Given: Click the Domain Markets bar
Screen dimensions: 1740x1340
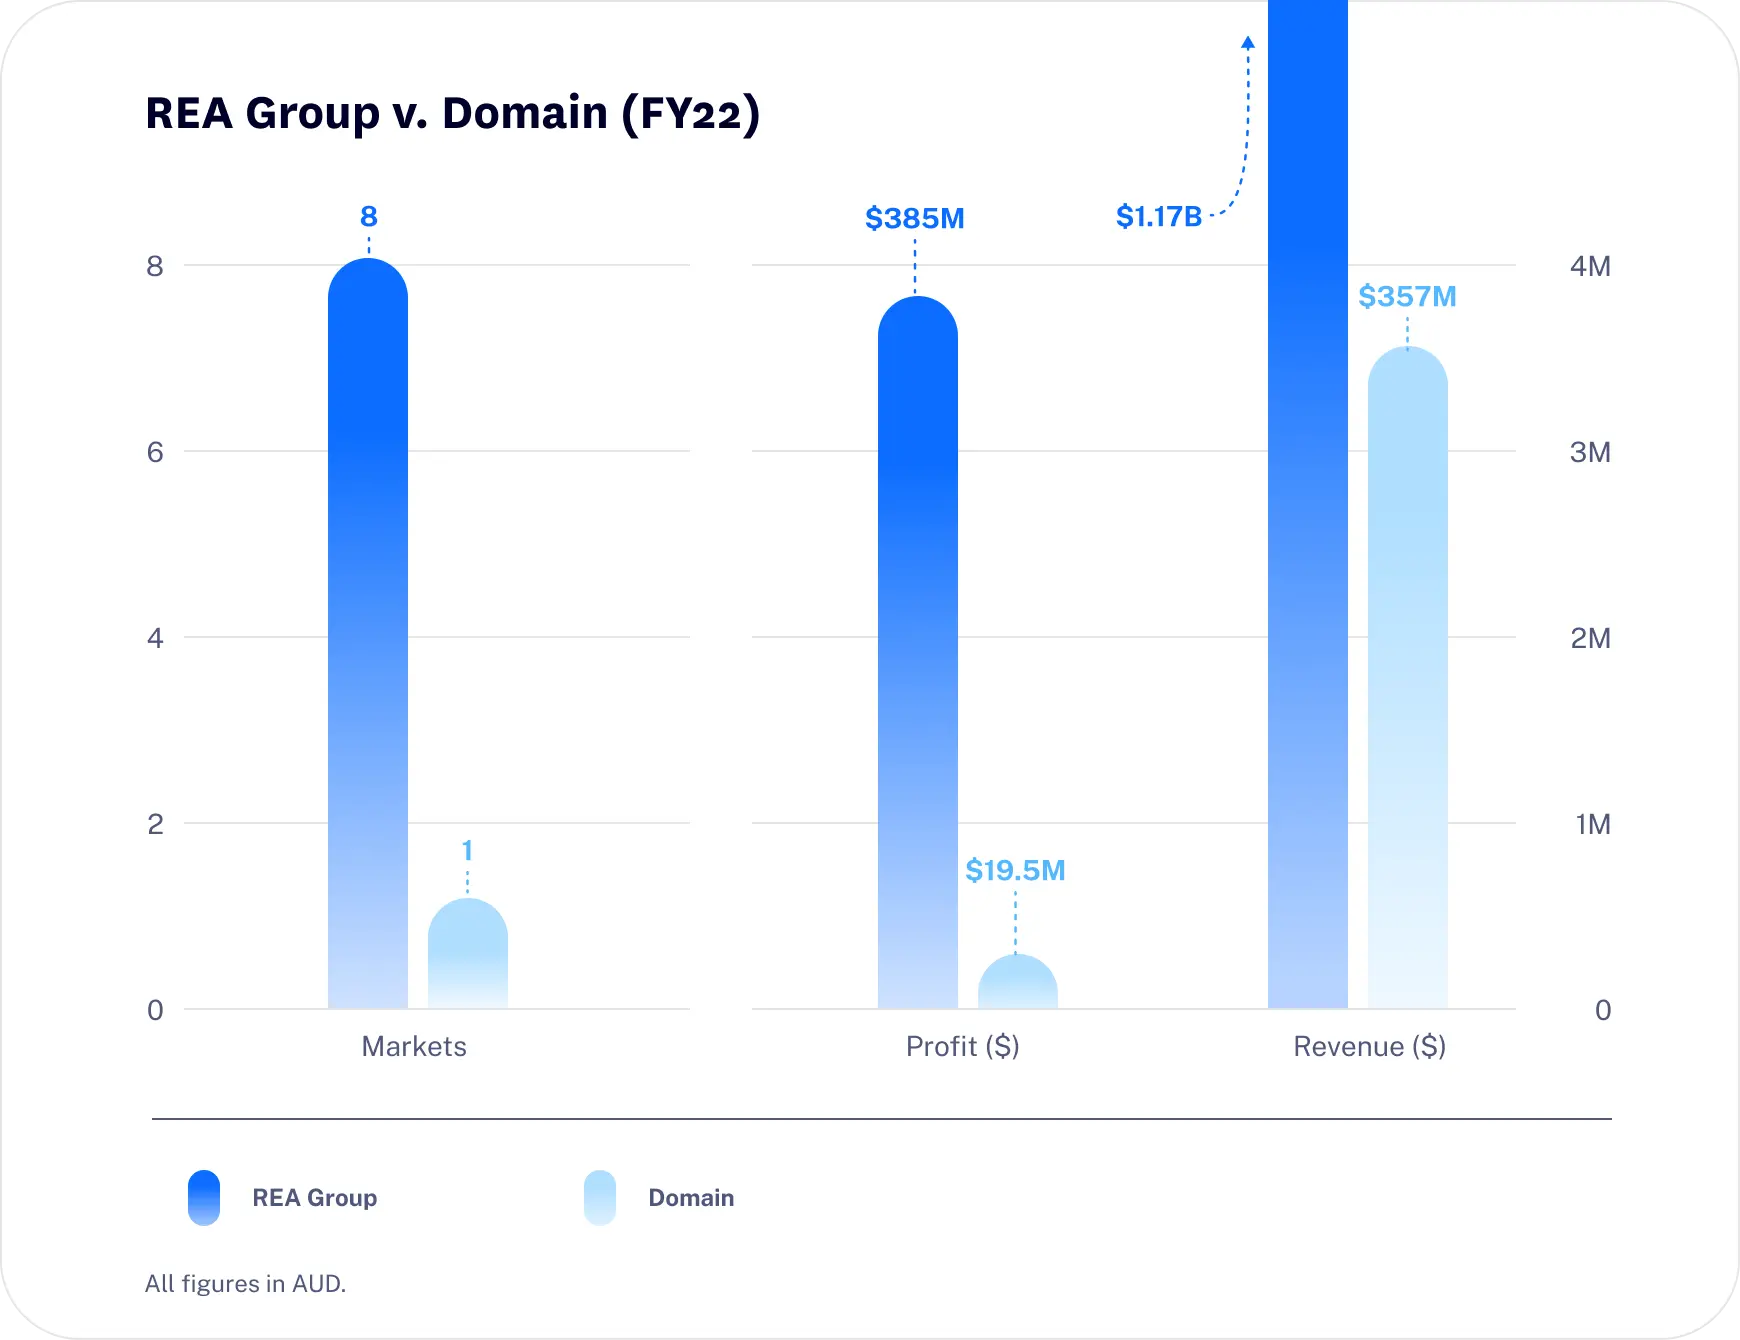Looking at the screenshot, I should click(x=468, y=953).
